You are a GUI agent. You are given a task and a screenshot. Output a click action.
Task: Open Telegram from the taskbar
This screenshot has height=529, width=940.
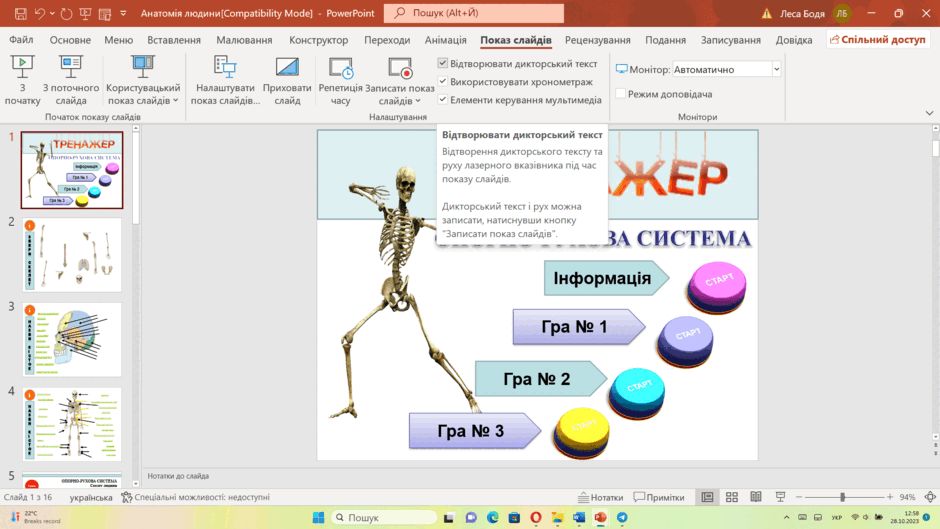622,518
